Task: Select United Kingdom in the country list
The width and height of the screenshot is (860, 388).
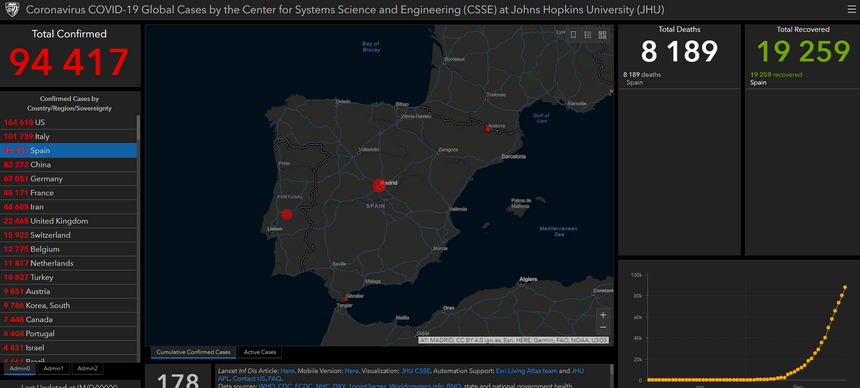Action: coord(69,221)
